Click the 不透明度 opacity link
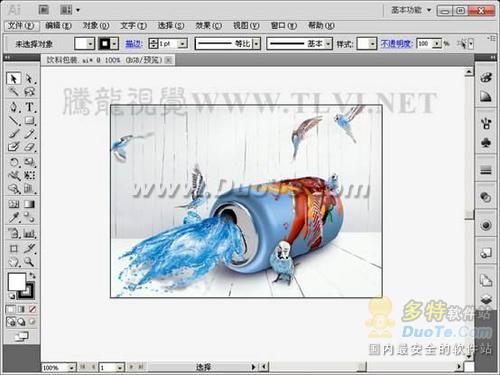This screenshot has width=500, height=375. (397, 44)
